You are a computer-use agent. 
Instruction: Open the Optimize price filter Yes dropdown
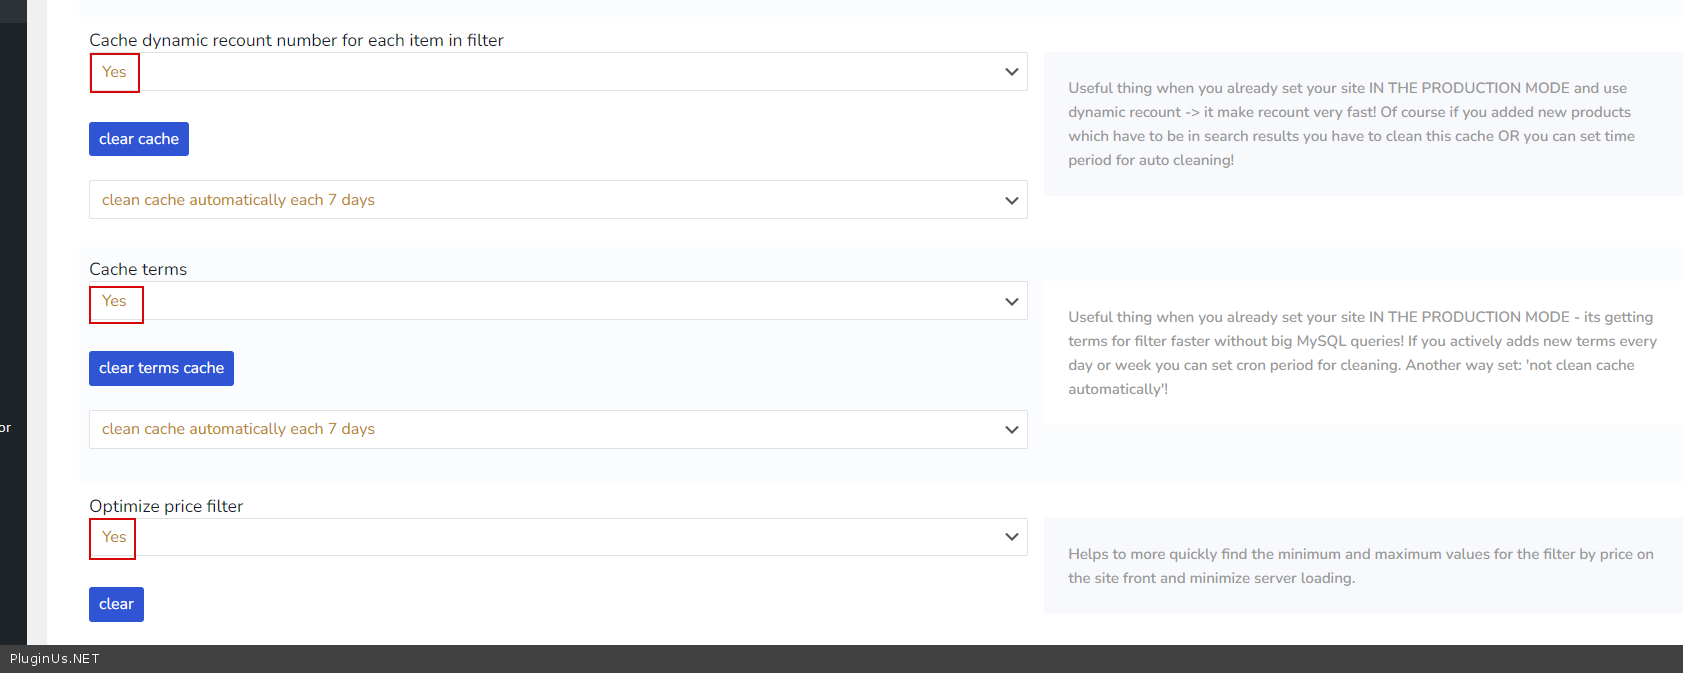pyautogui.click(x=557, y=537)
